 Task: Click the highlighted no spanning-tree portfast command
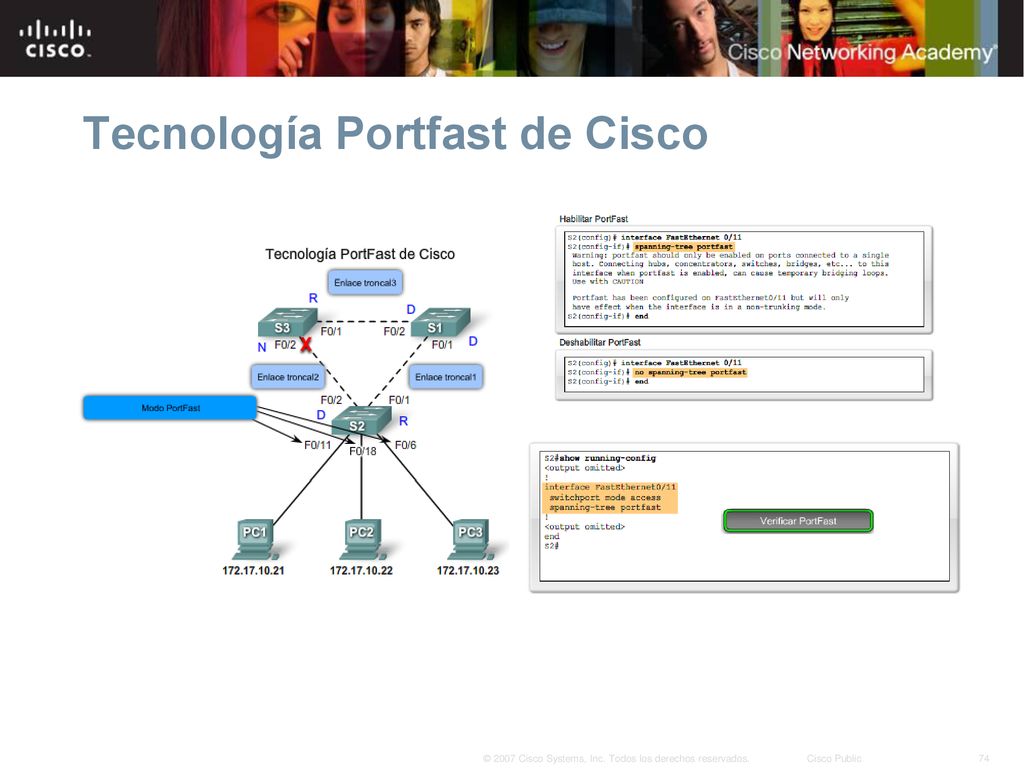pyautogui.click(x=690, y=372)
